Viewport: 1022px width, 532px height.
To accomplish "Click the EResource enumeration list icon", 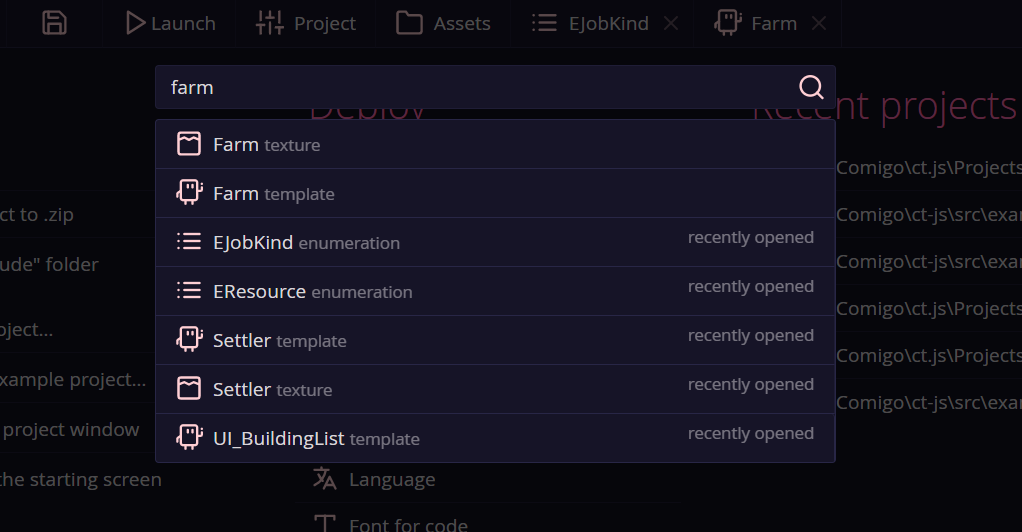I will click(189, 291).
